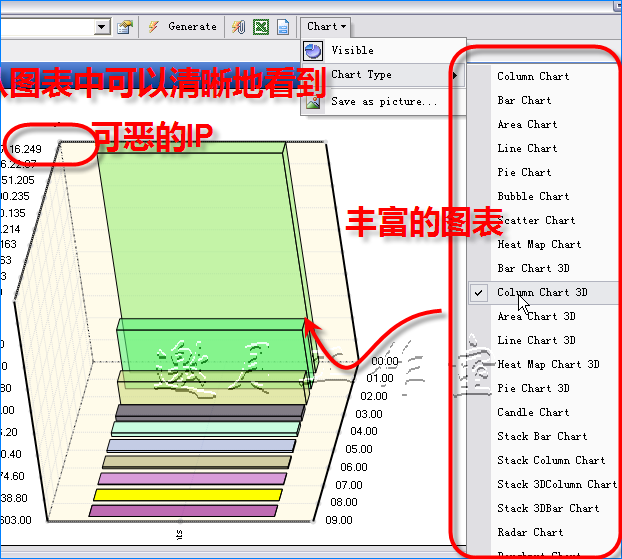This screenshot has height=559, width=622.
Task: Click the 38.80 value label
Action: (14, 498)
